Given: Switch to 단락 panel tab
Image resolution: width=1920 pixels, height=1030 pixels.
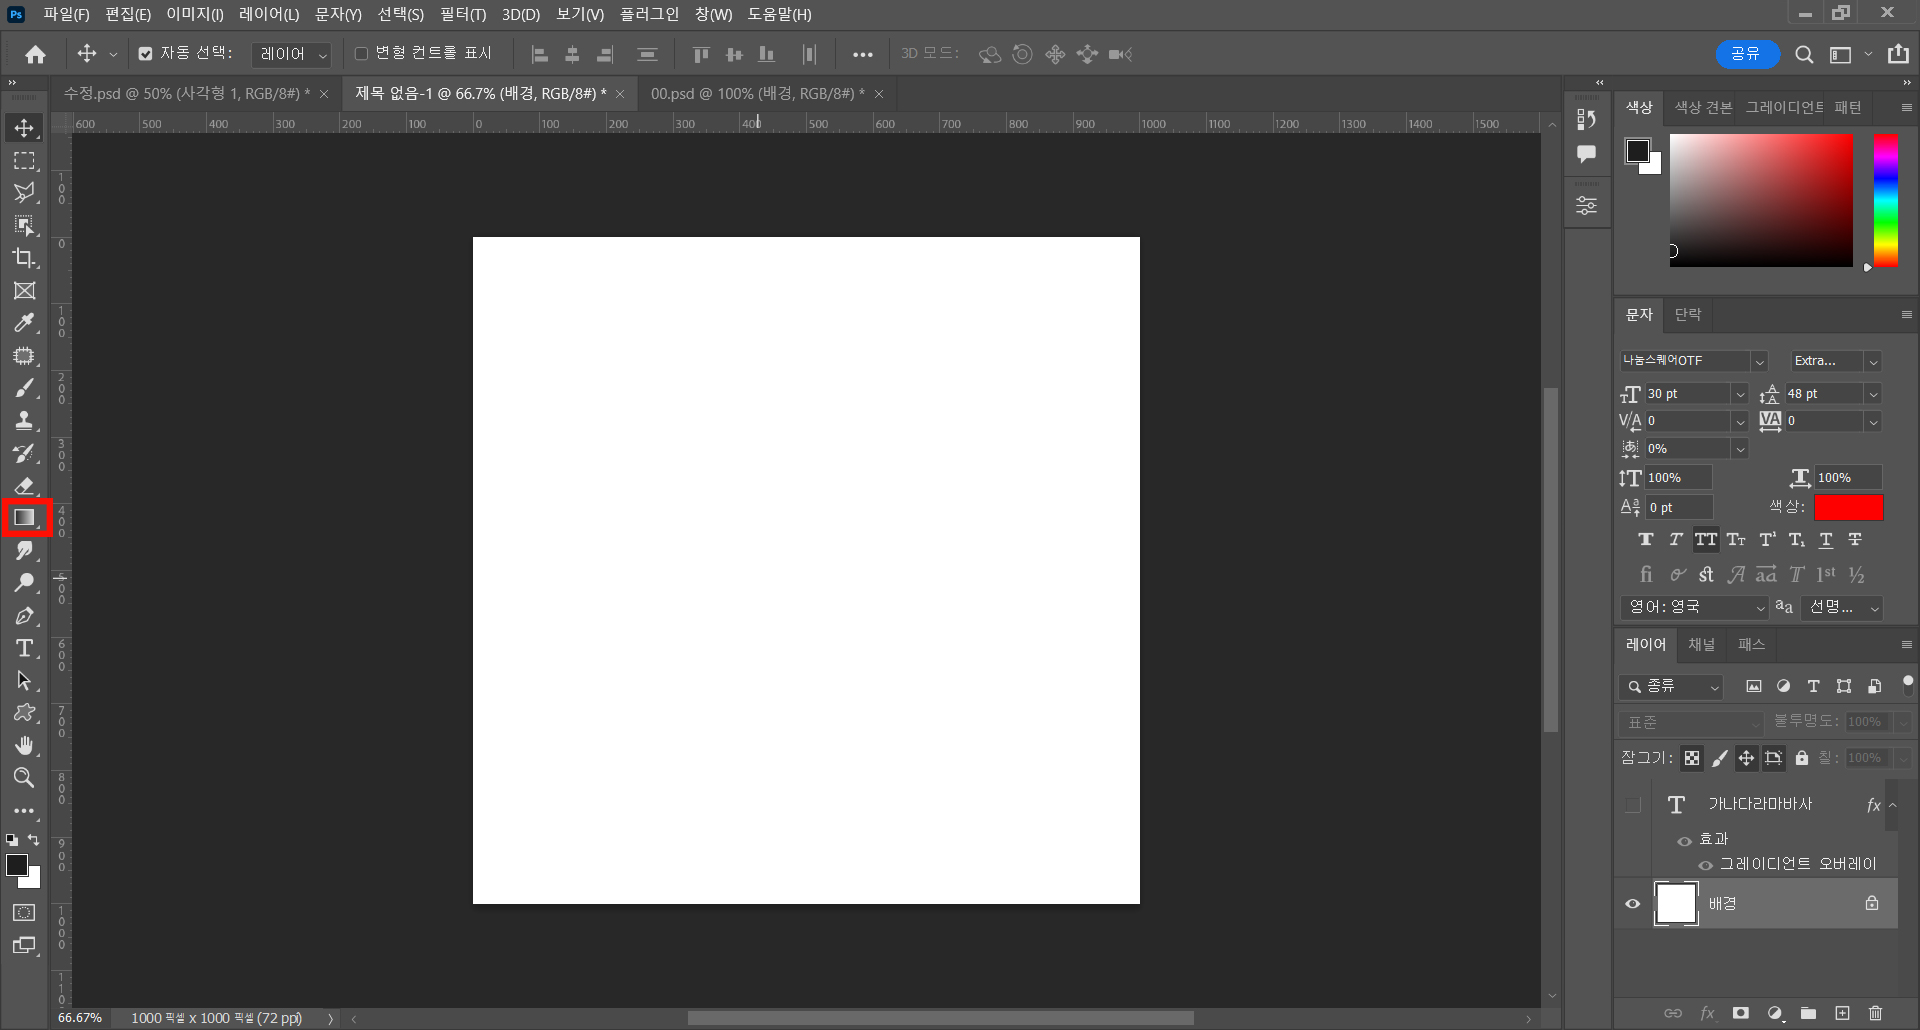Looking at the screenshot, I should click(x=1688, y=315).
